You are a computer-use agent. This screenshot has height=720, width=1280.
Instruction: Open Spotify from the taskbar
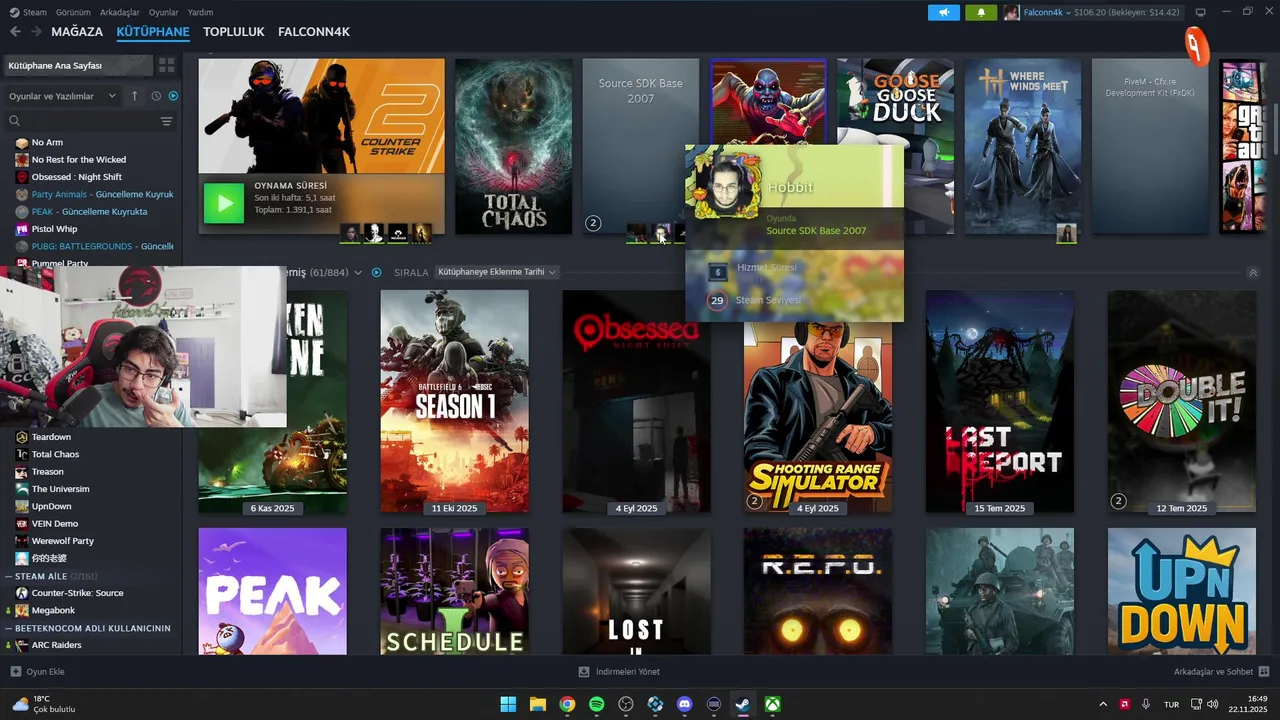[597, 704]
